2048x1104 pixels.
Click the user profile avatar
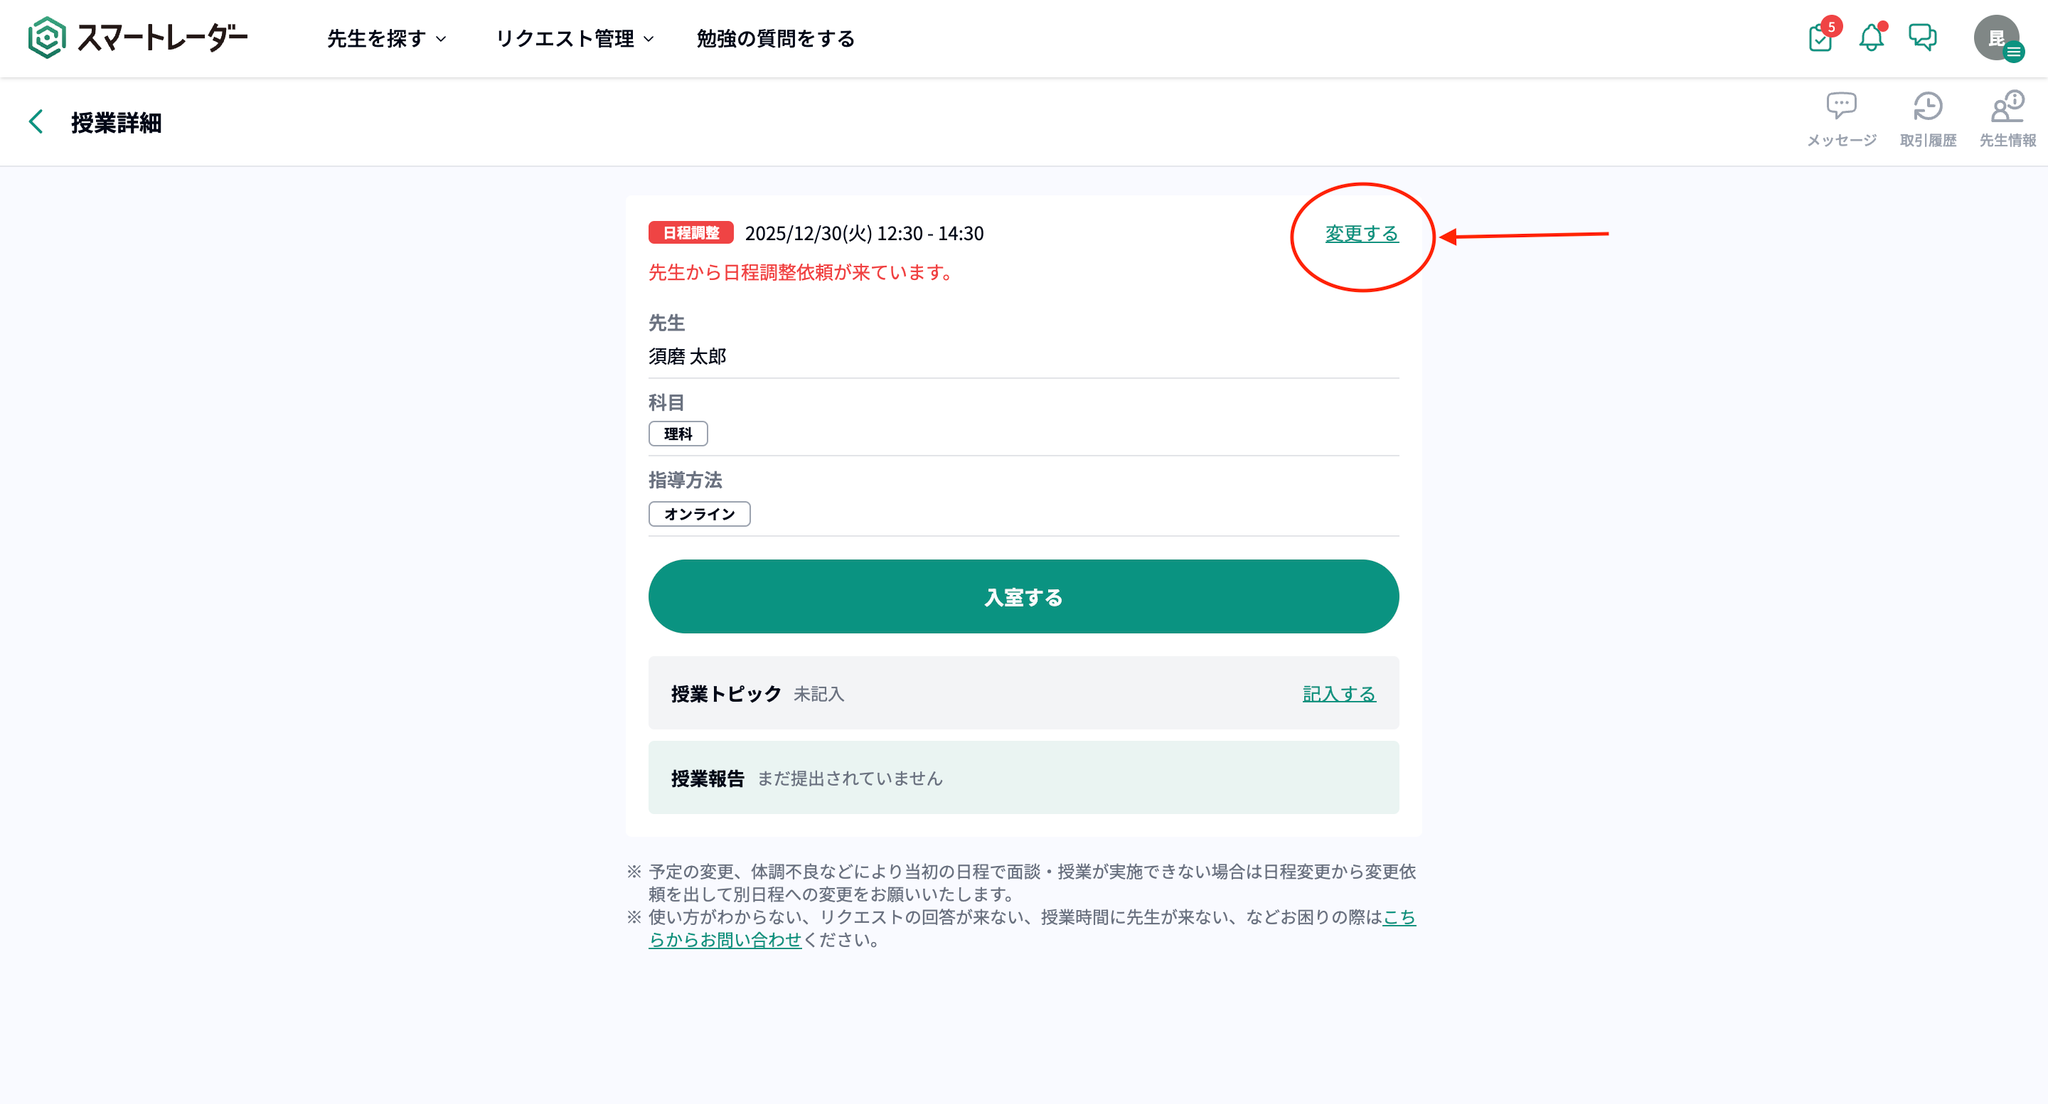point(1997,38)
